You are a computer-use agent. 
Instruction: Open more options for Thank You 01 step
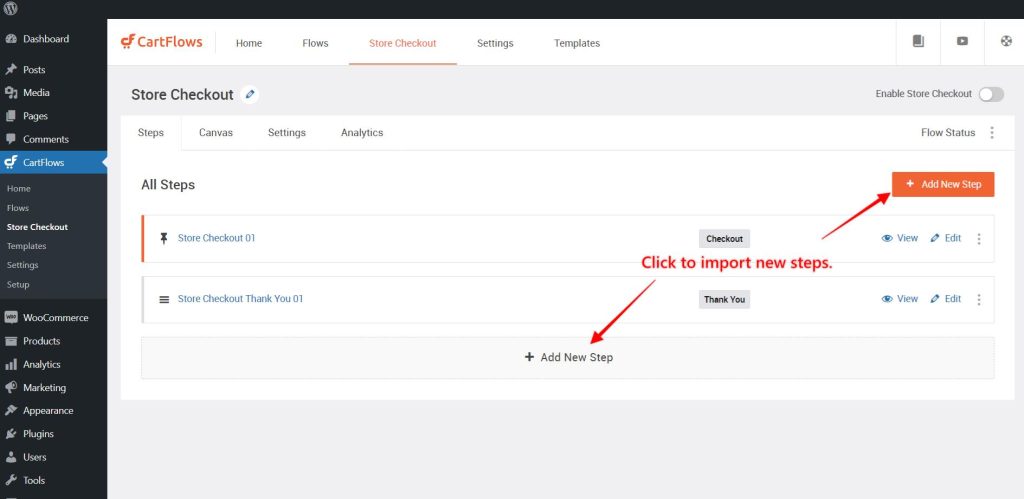tap(978, 300)
